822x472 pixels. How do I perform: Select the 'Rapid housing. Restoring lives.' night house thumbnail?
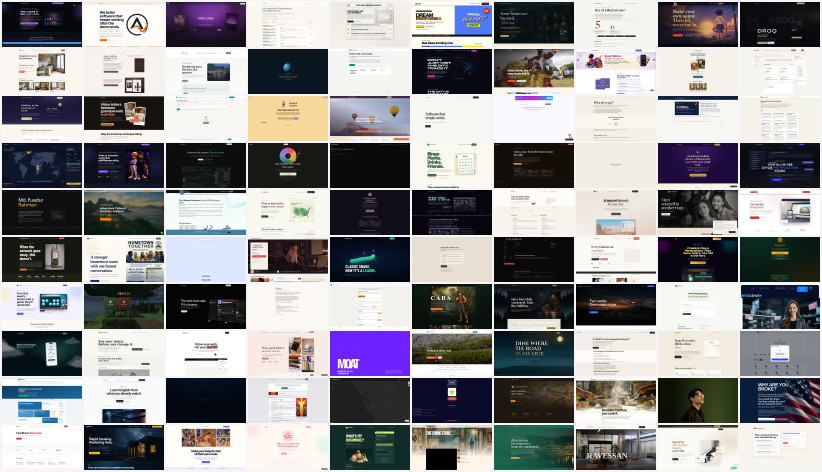point(124,448)
